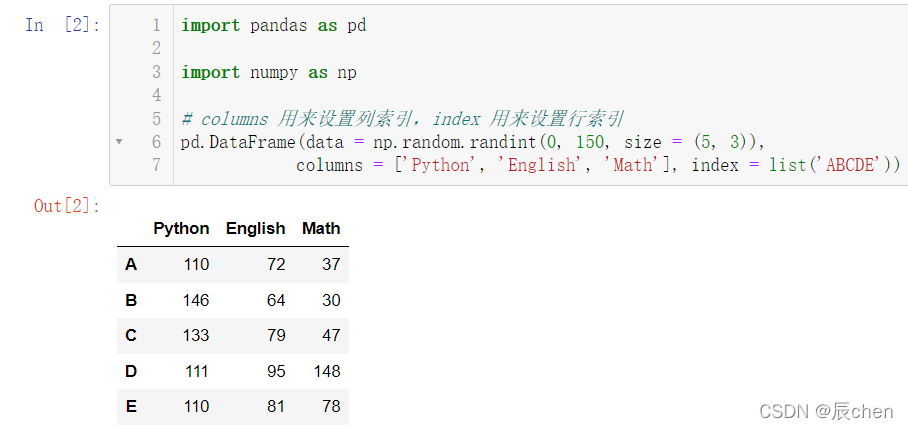The height and width of the screenshot is (430, 908).
Task: Click the CSDN @辰chen watermark
Action: [826, 411]
